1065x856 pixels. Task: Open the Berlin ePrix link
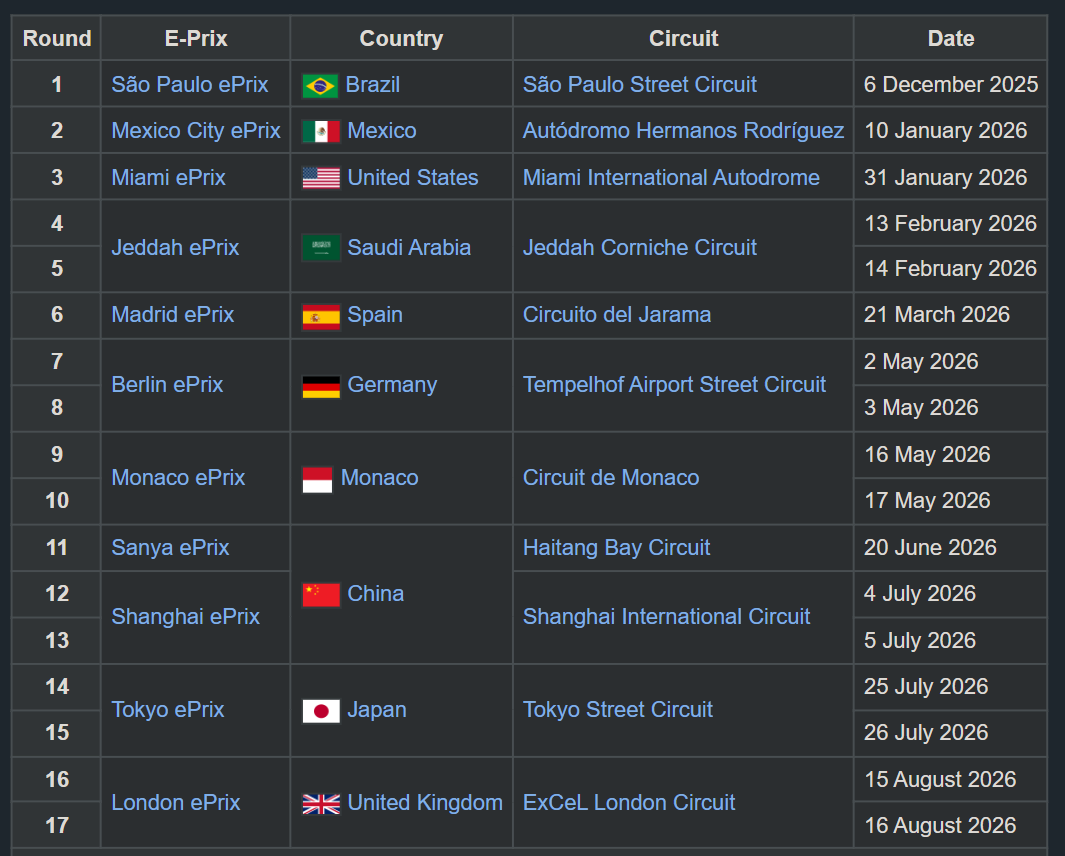point(167,385)
